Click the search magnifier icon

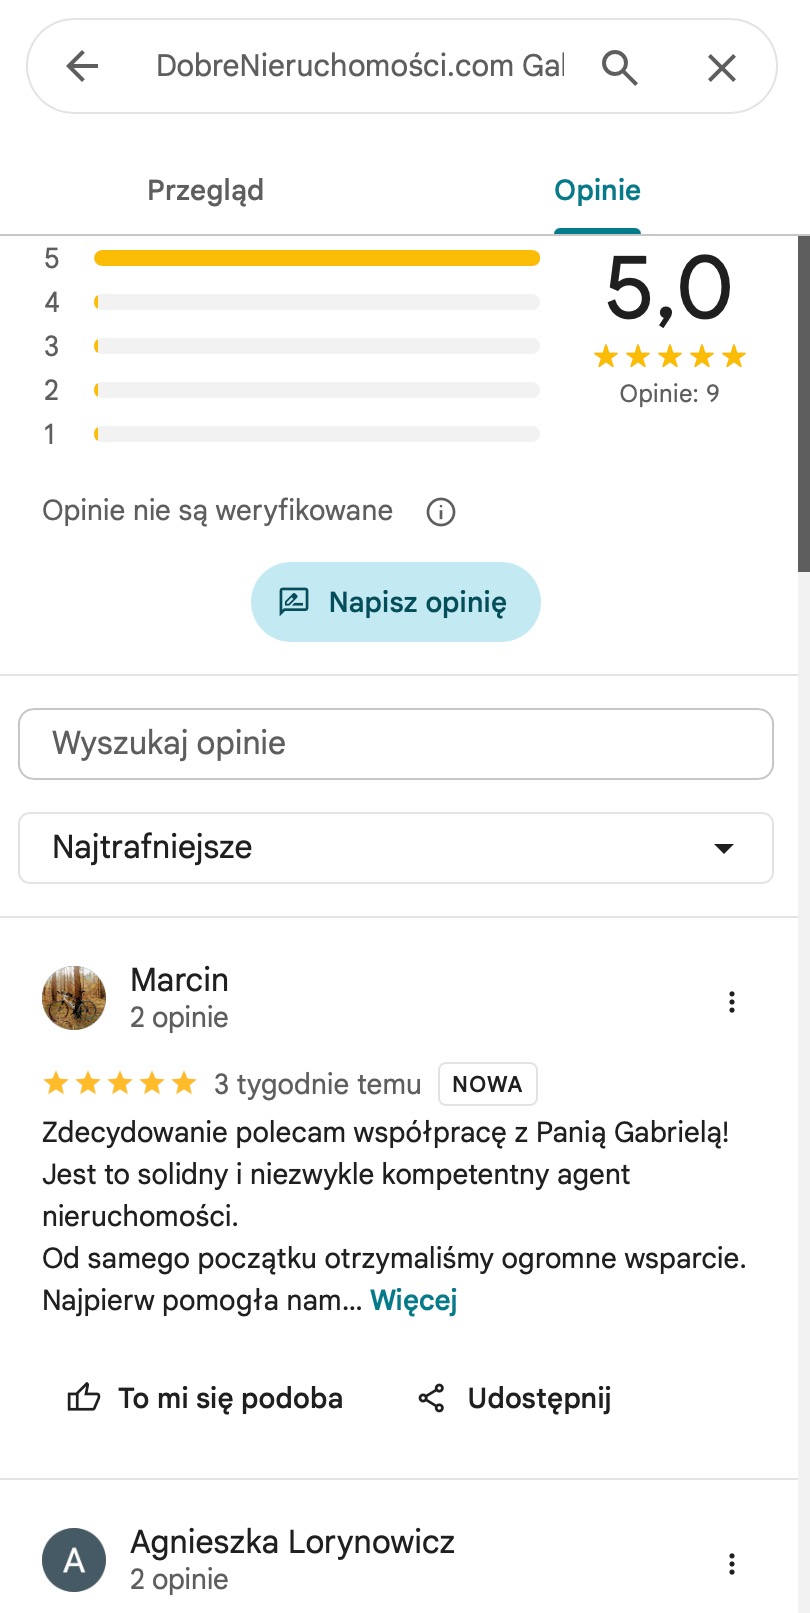[x=620, y=67]
